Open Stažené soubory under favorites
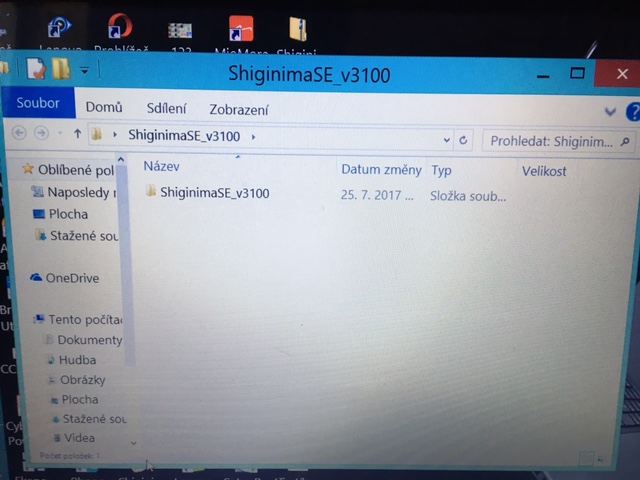Image resolution: width=640 pixels, height=480 pixels. tap(84, 236)
